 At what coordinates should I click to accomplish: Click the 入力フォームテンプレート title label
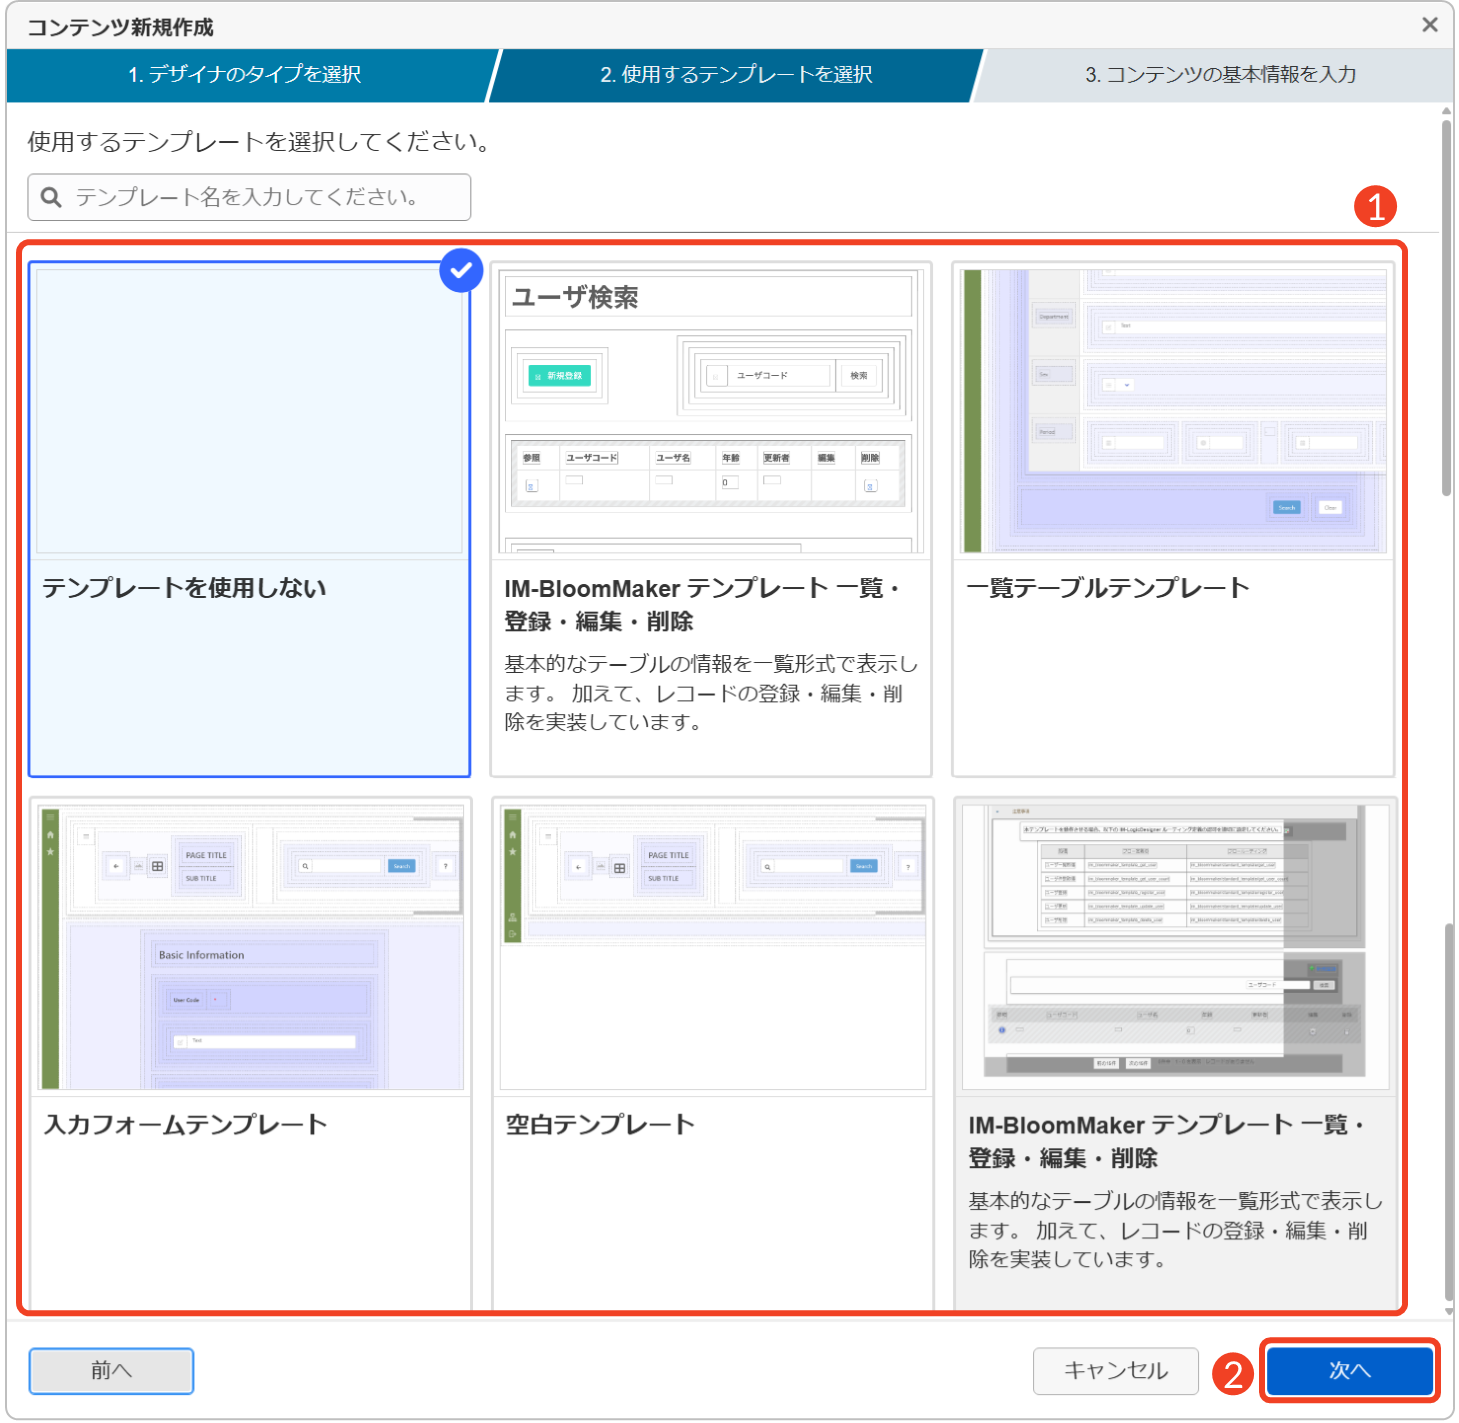[x=186, y=1125]
